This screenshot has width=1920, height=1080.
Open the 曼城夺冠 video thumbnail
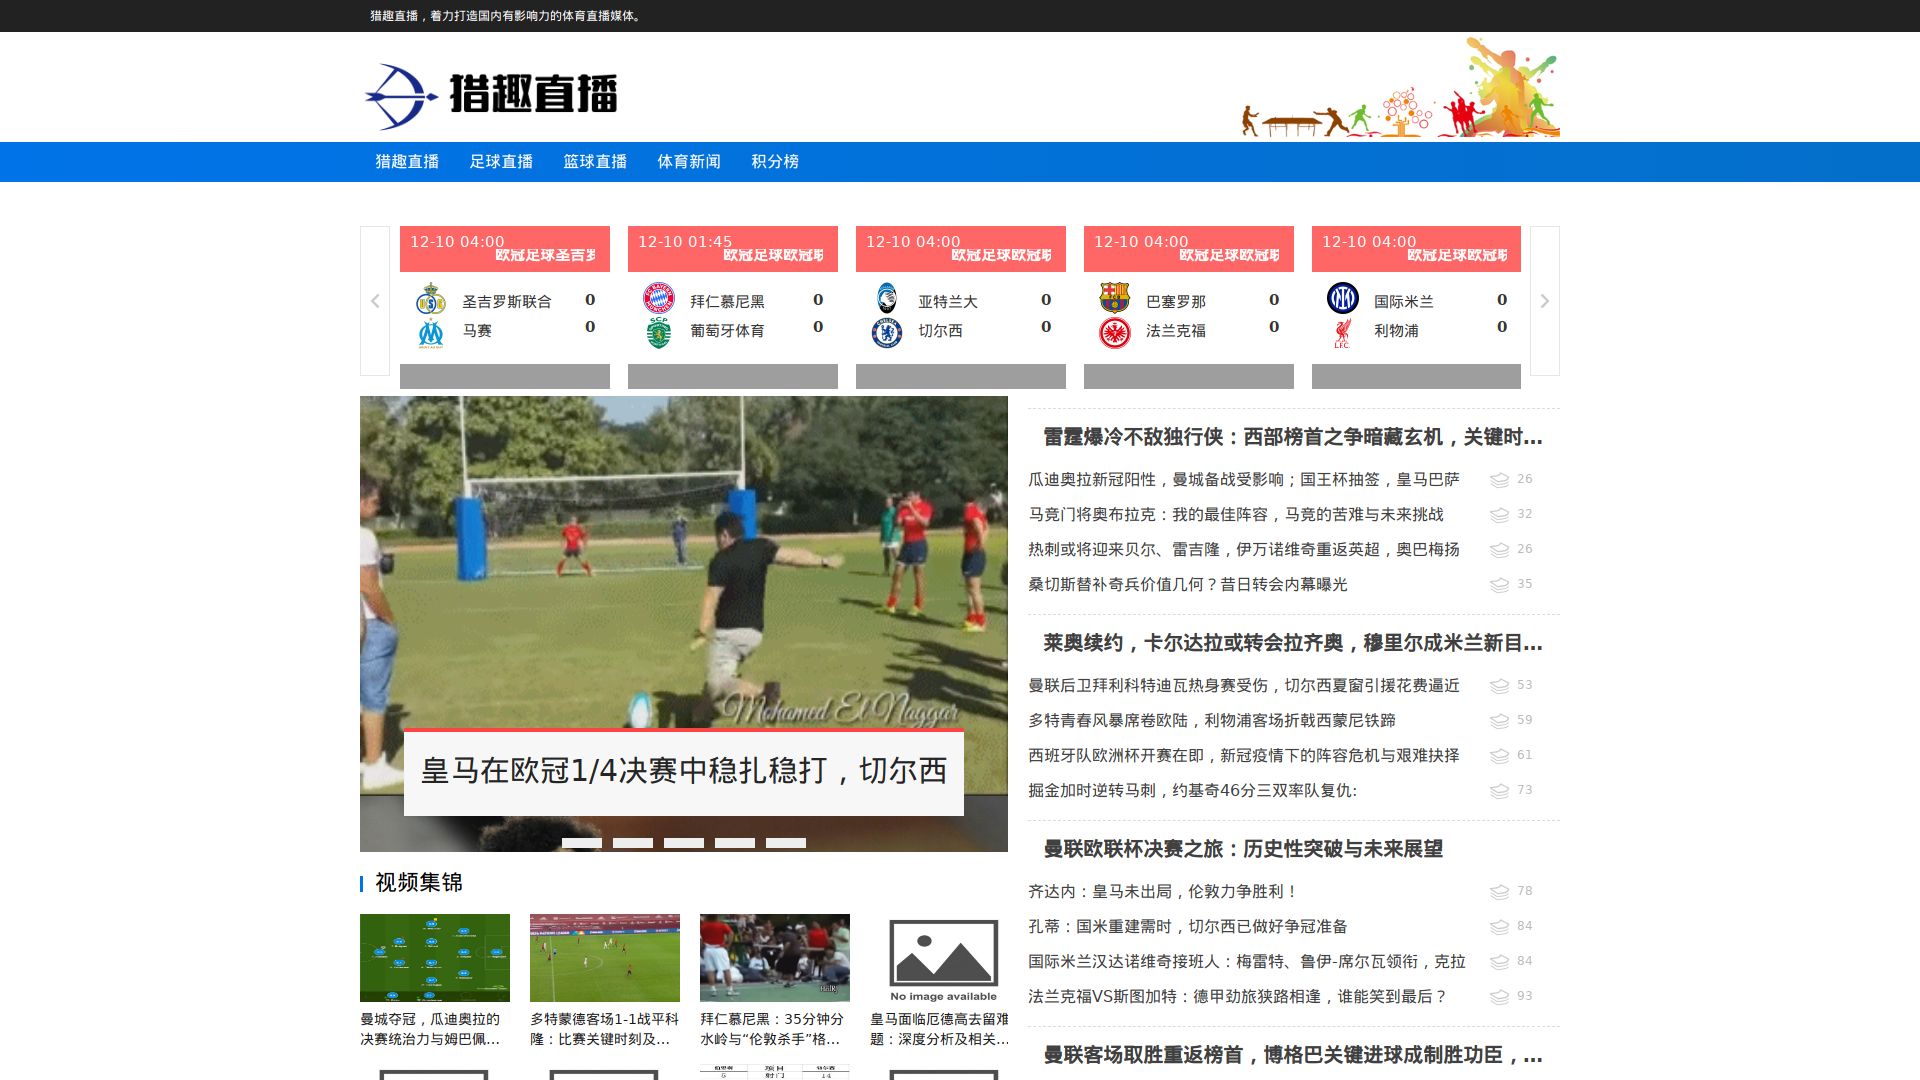[435, 958]
